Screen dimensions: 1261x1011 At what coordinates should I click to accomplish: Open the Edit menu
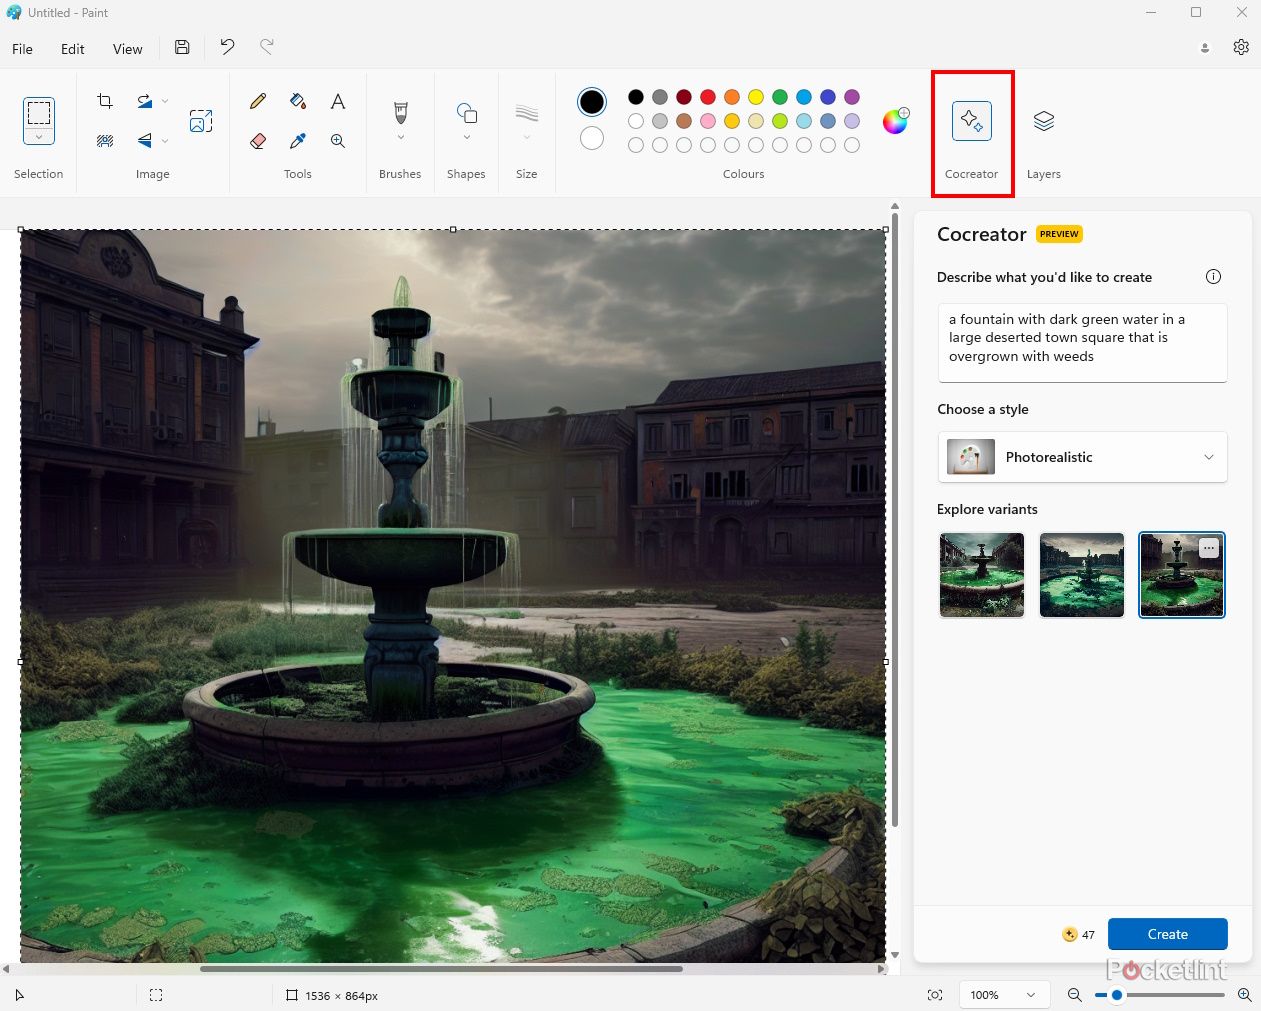72,49
